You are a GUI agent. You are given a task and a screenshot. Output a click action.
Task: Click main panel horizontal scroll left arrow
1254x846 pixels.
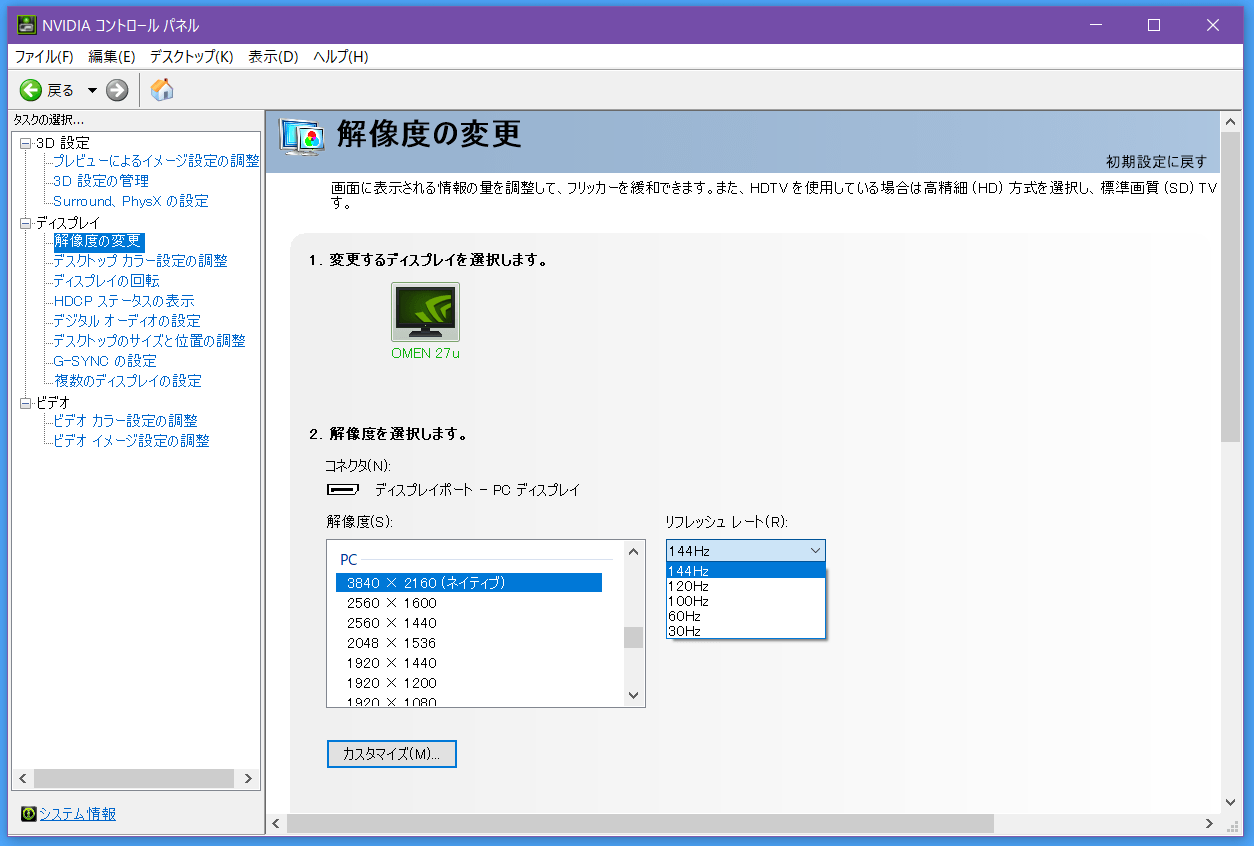coord(277,823)
